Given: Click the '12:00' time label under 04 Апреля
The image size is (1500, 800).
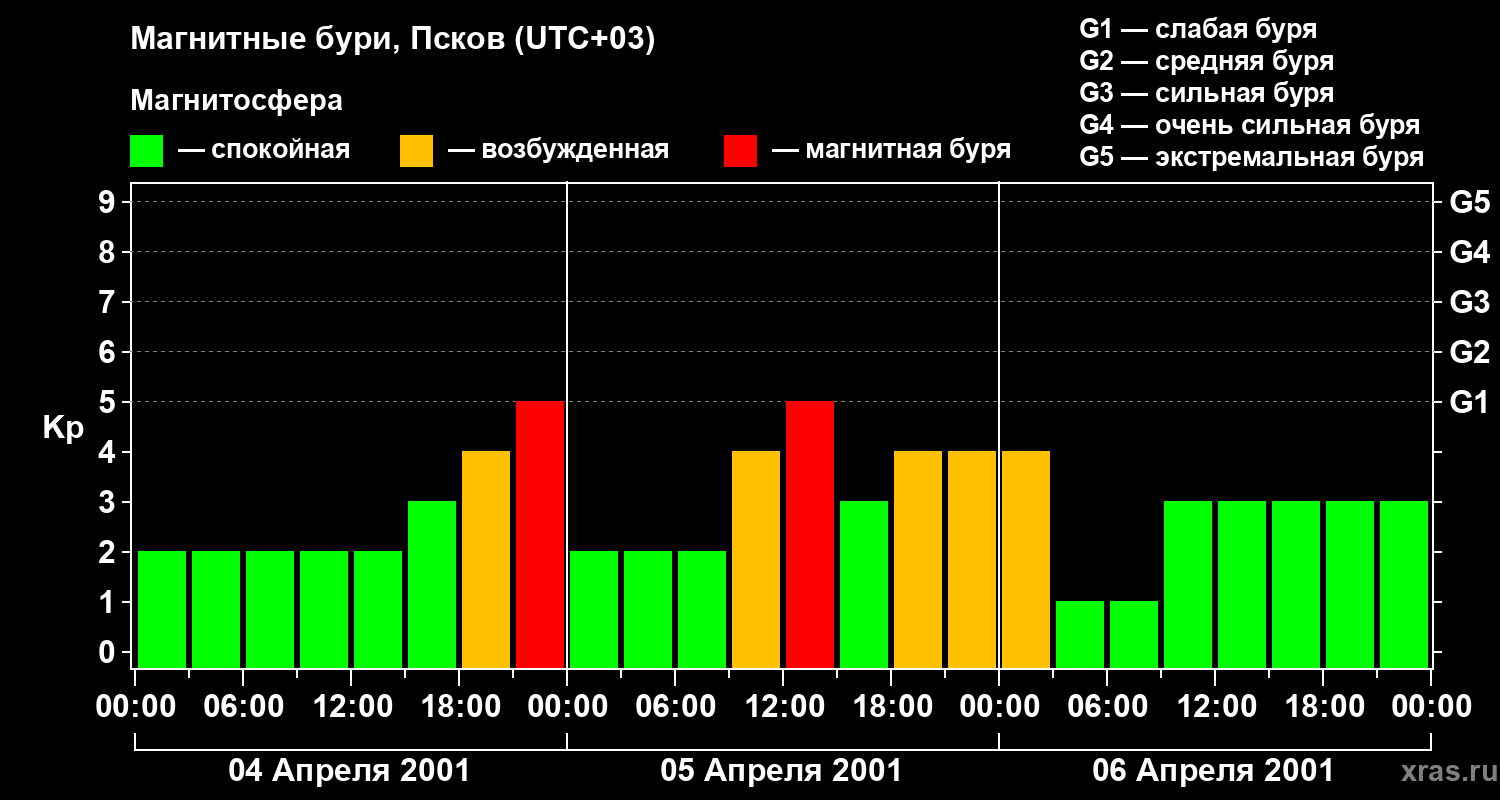Looking at the screenshot, I should [x=351, y=707].
